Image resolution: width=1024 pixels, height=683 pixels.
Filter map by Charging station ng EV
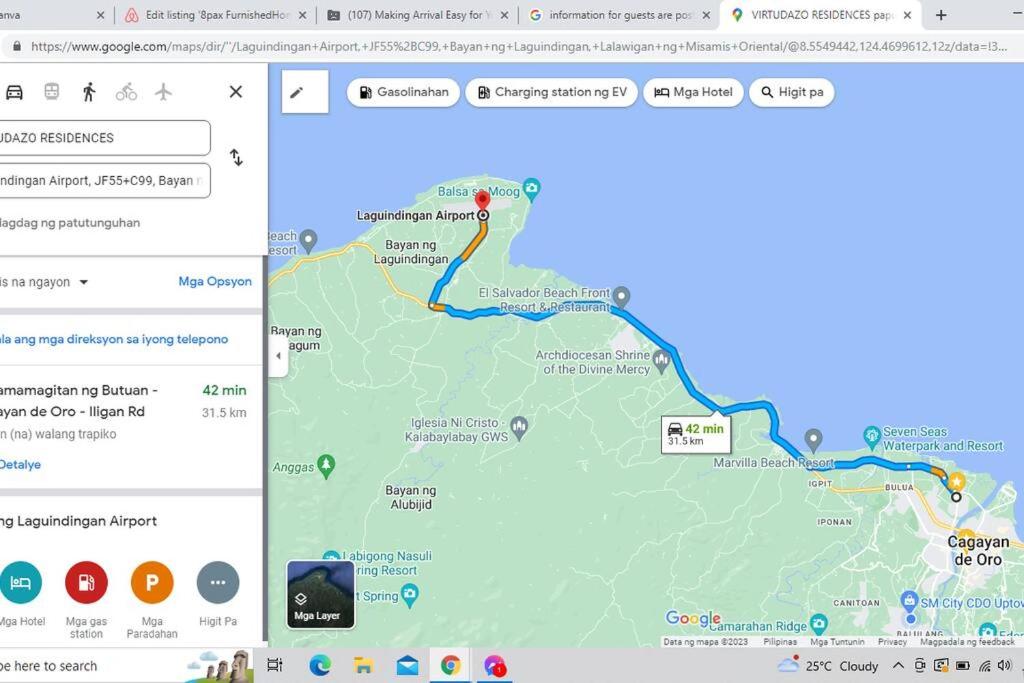(551, 92)
